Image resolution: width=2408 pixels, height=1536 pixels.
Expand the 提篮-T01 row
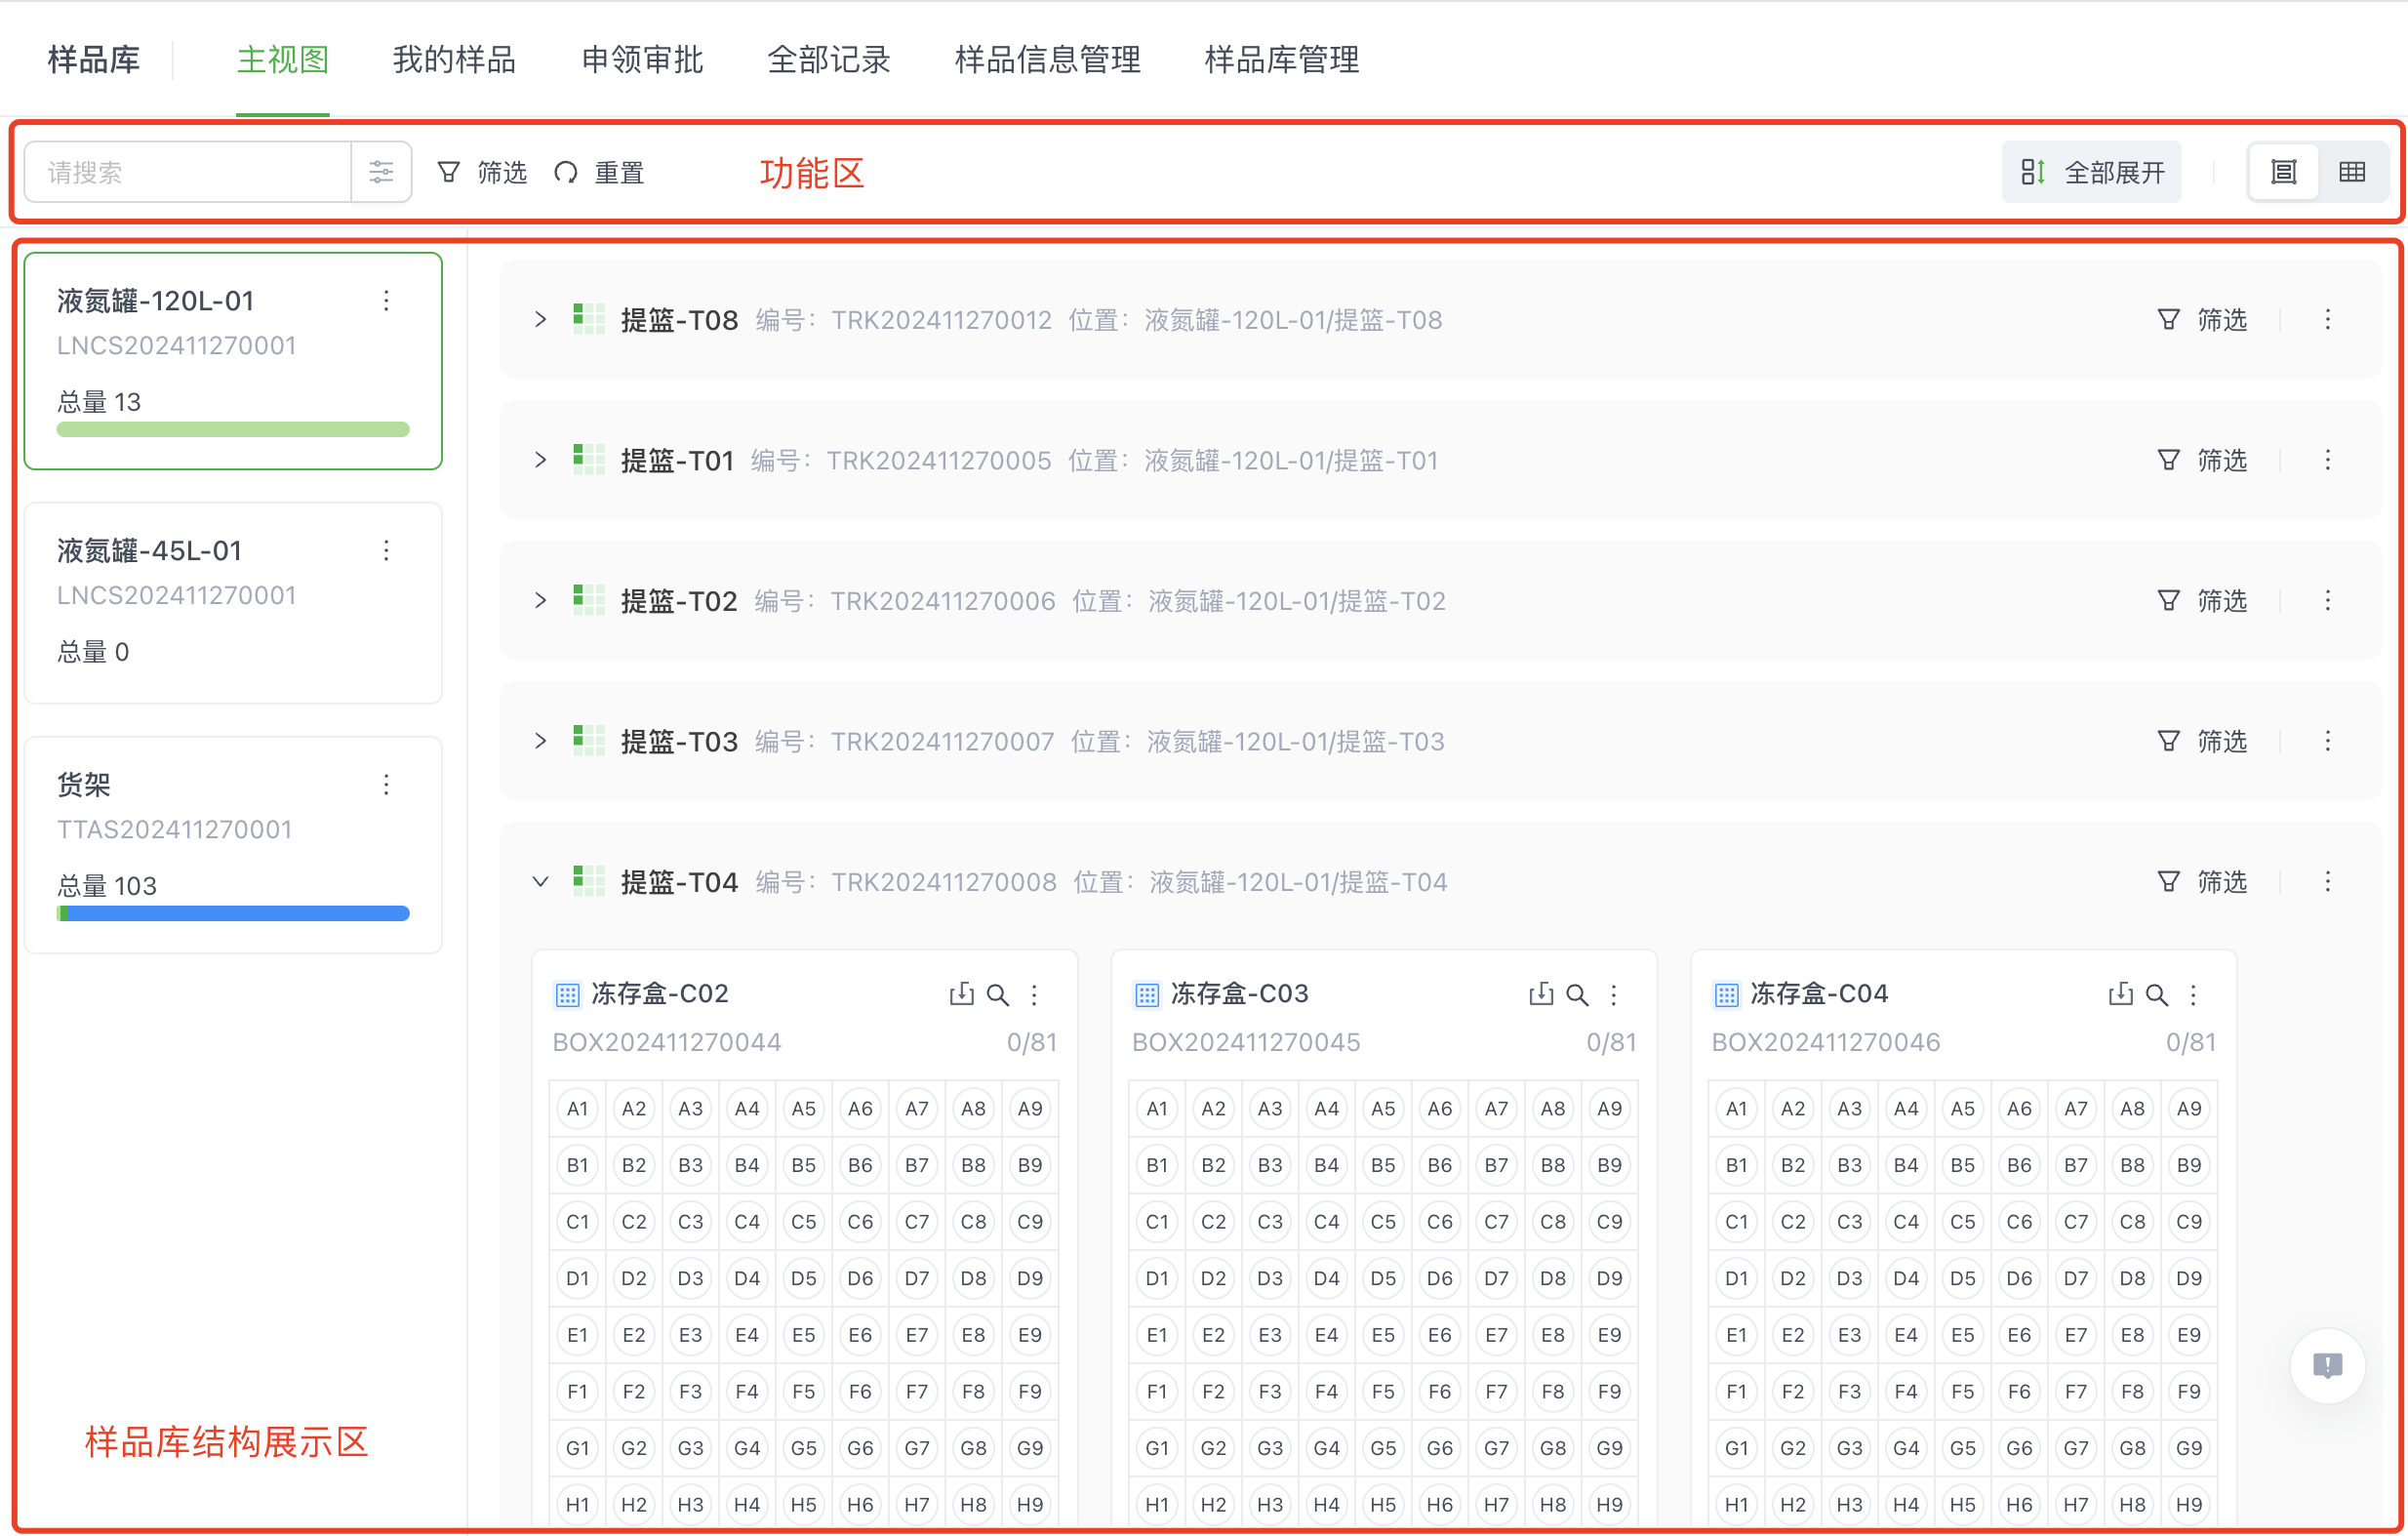tap(541, 460)
